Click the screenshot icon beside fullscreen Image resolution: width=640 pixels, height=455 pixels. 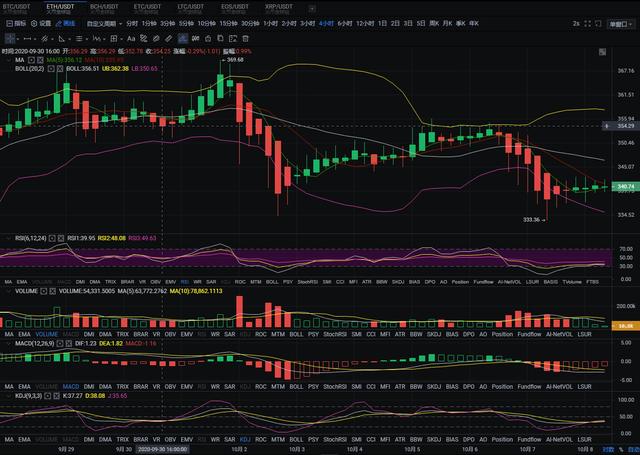coord(598,24)
